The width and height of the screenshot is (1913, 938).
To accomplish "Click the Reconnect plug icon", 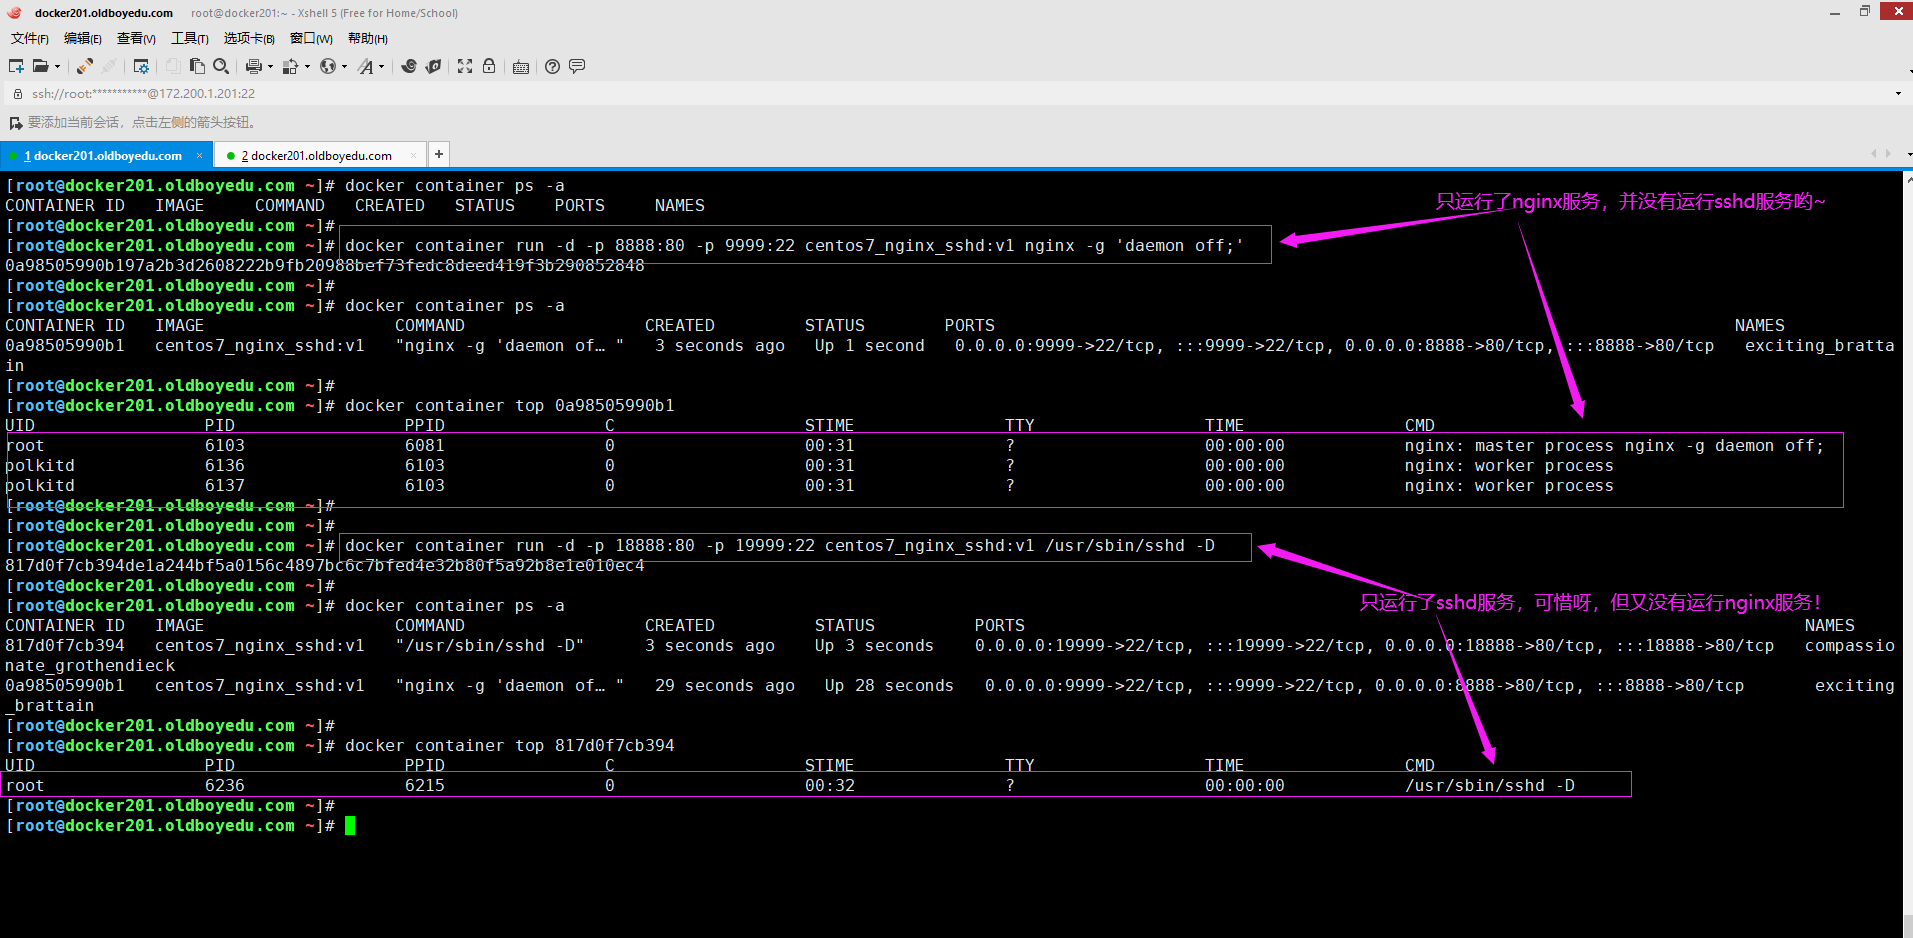I will 85,66.
